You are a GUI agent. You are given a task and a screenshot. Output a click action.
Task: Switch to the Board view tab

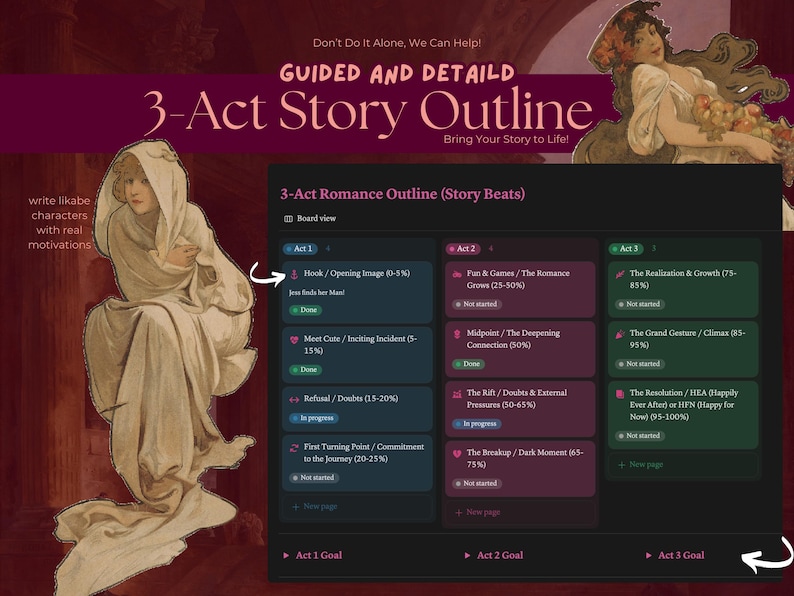310,218
